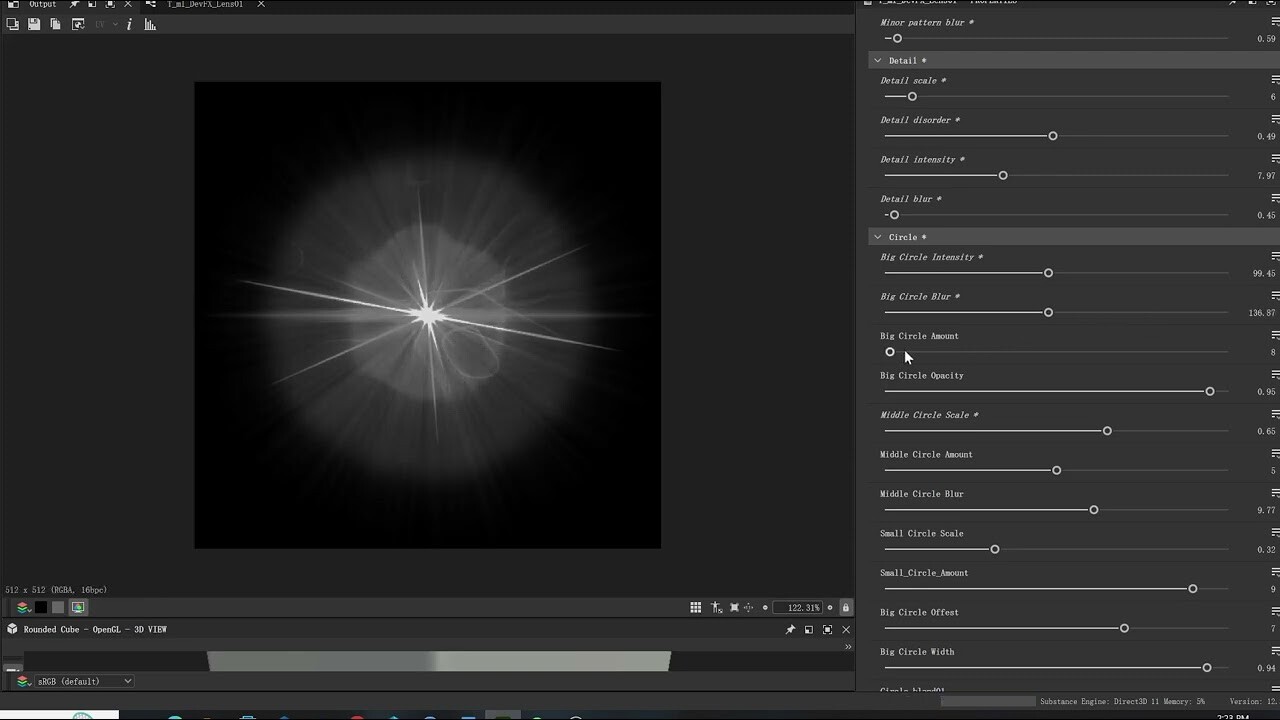1280x720 pixels.
Task: Collapse the Circle parameter section
Action: pos(877,237)
